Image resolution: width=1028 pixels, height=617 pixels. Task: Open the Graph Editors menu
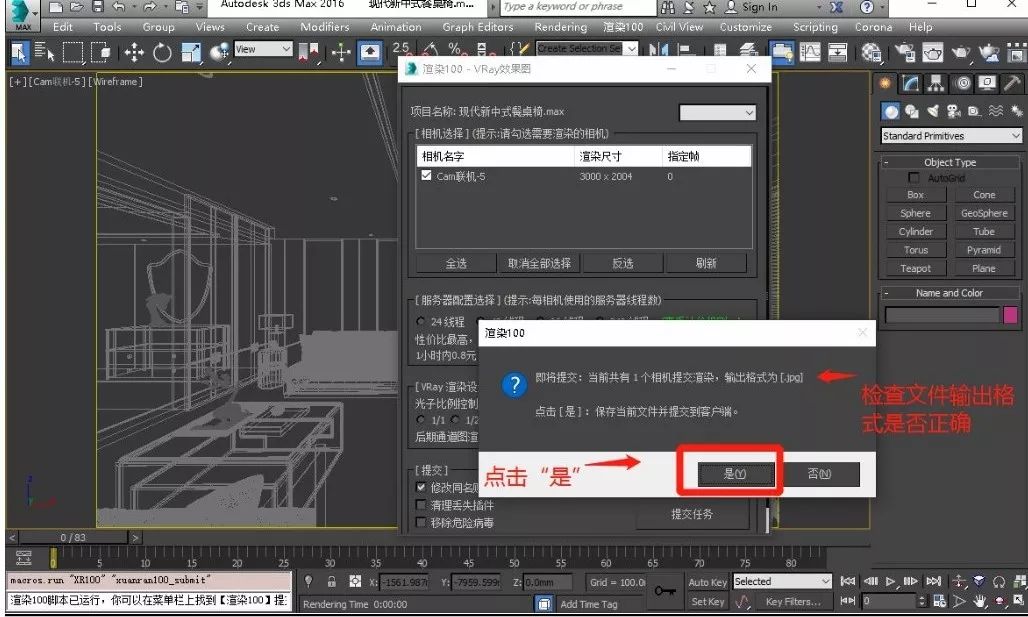pyautogui.click(x=477, y=27)
